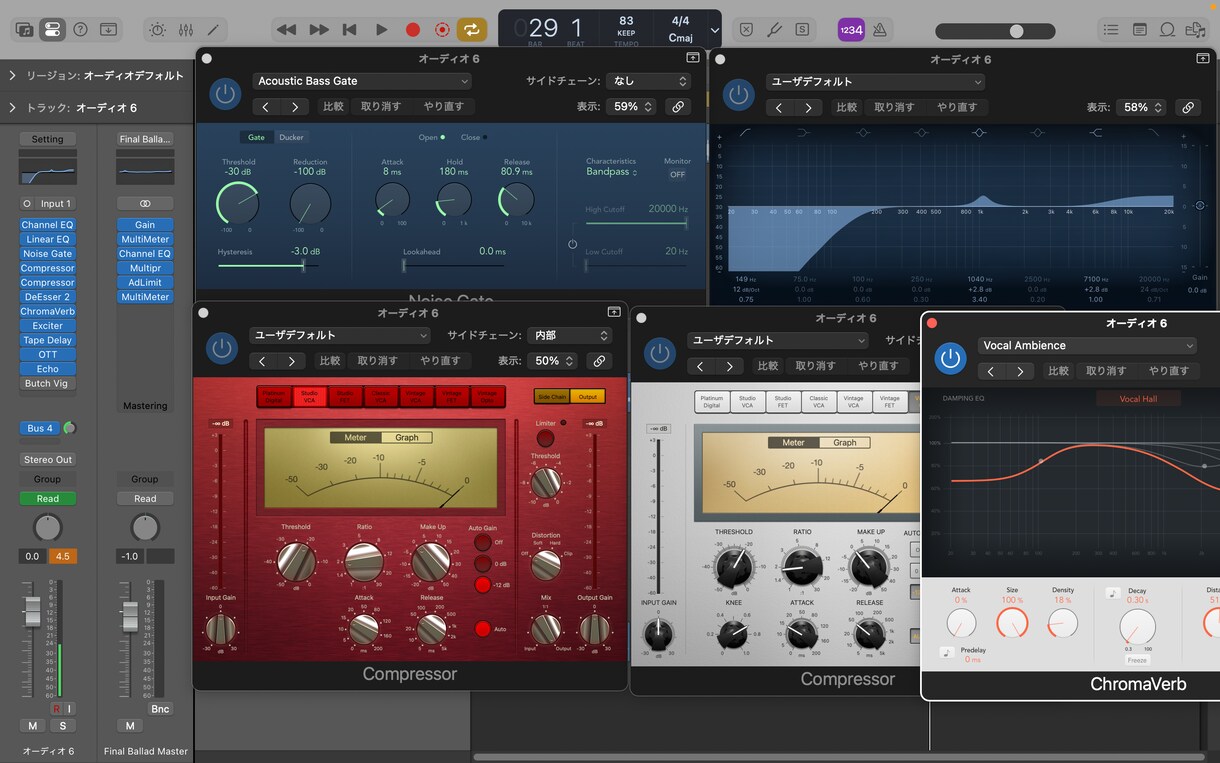Click 取り消す undo in ChromaVerb window
This screenshot has height=763, width=1220.
coord(1106,371)
